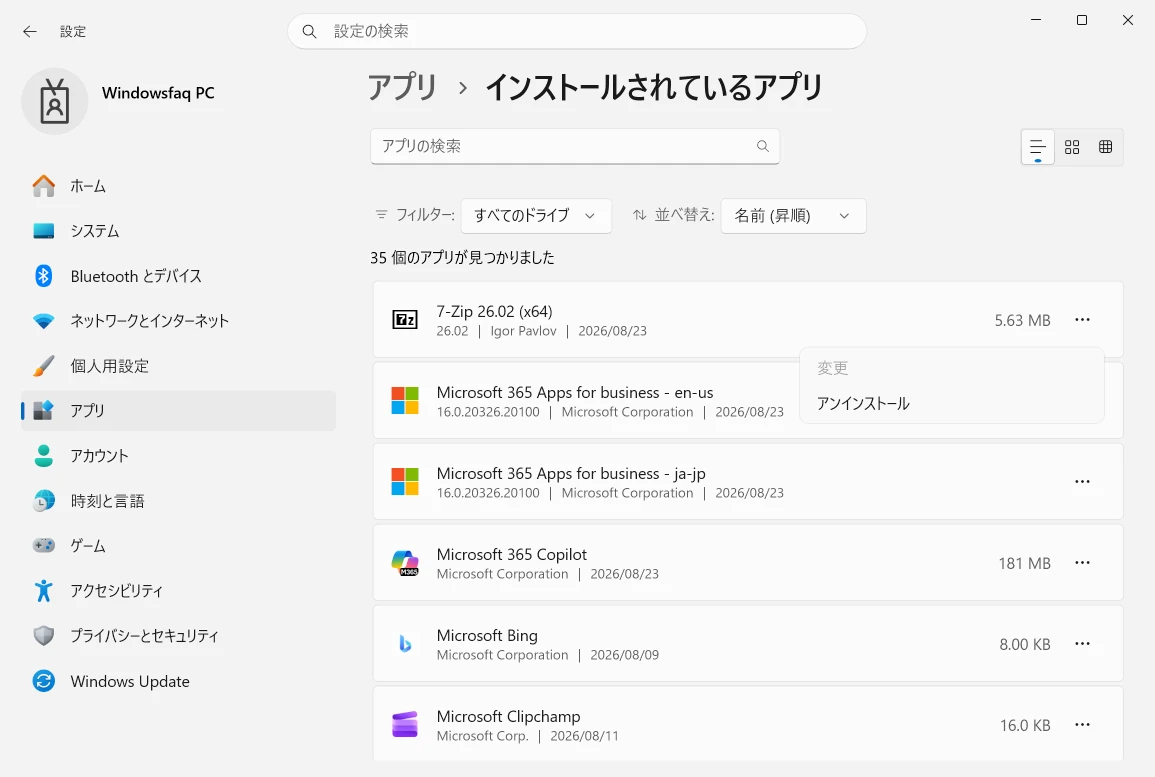The image size is (1155, 777).
Task: Click Microsoft 365 Apps for business - en-us
Action: [575, 393]
